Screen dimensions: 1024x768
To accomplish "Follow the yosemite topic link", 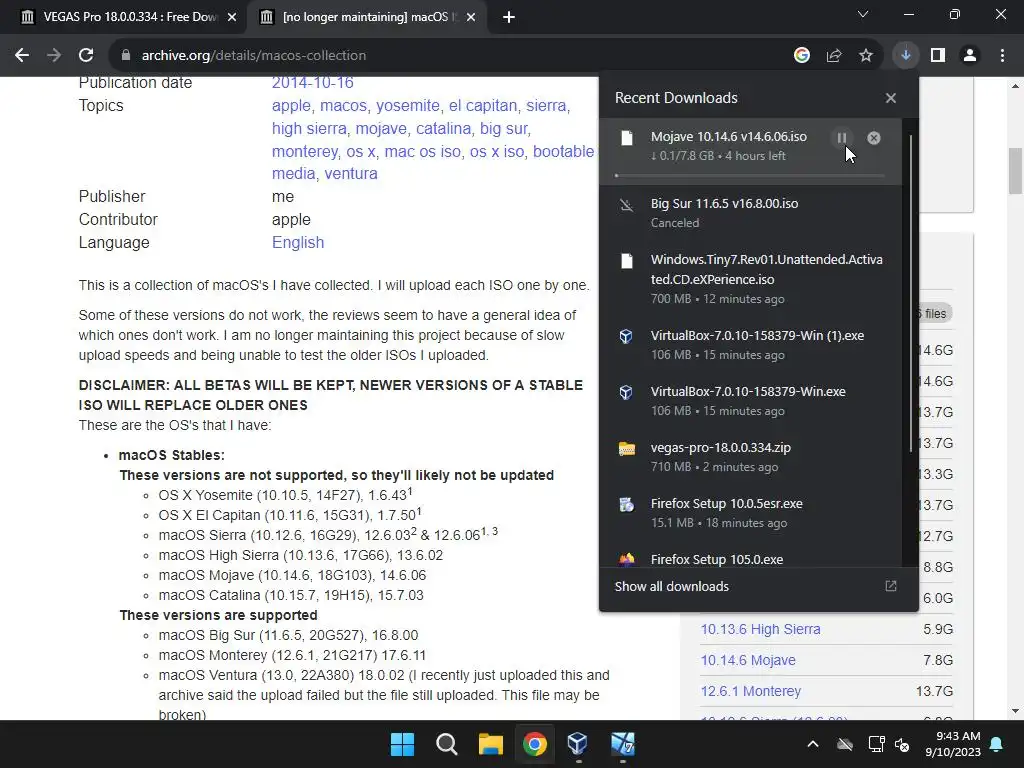I will [x=408, y=106].
